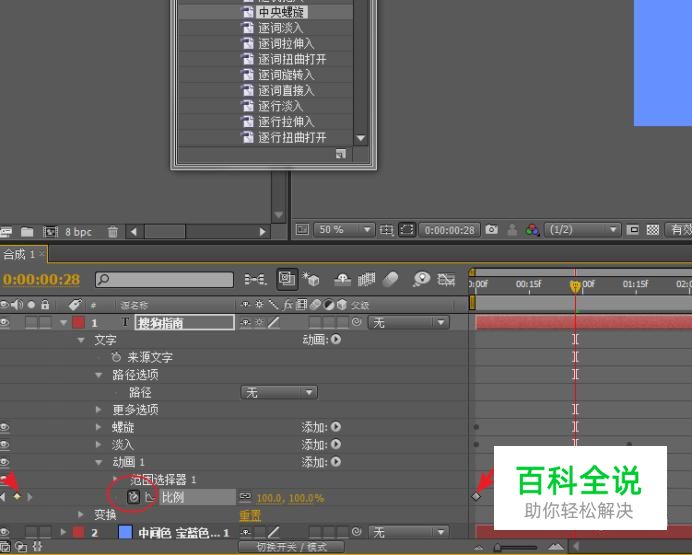Viewport: 692px width, 555px height.
Task: Click 8 bpc color depth button
Action: click(78, 232)
